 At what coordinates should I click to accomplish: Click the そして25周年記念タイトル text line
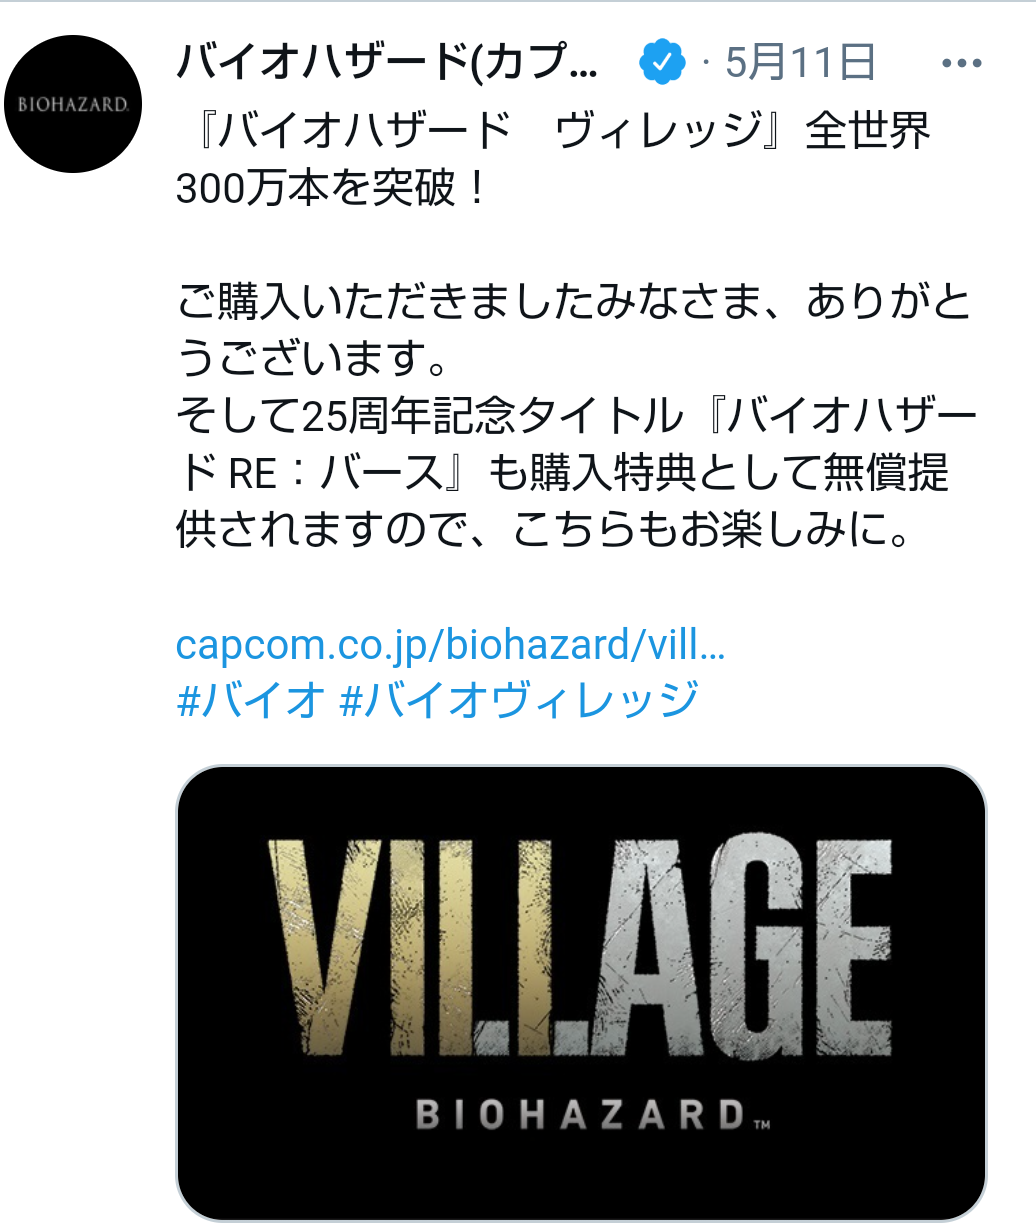coord(577,416)
